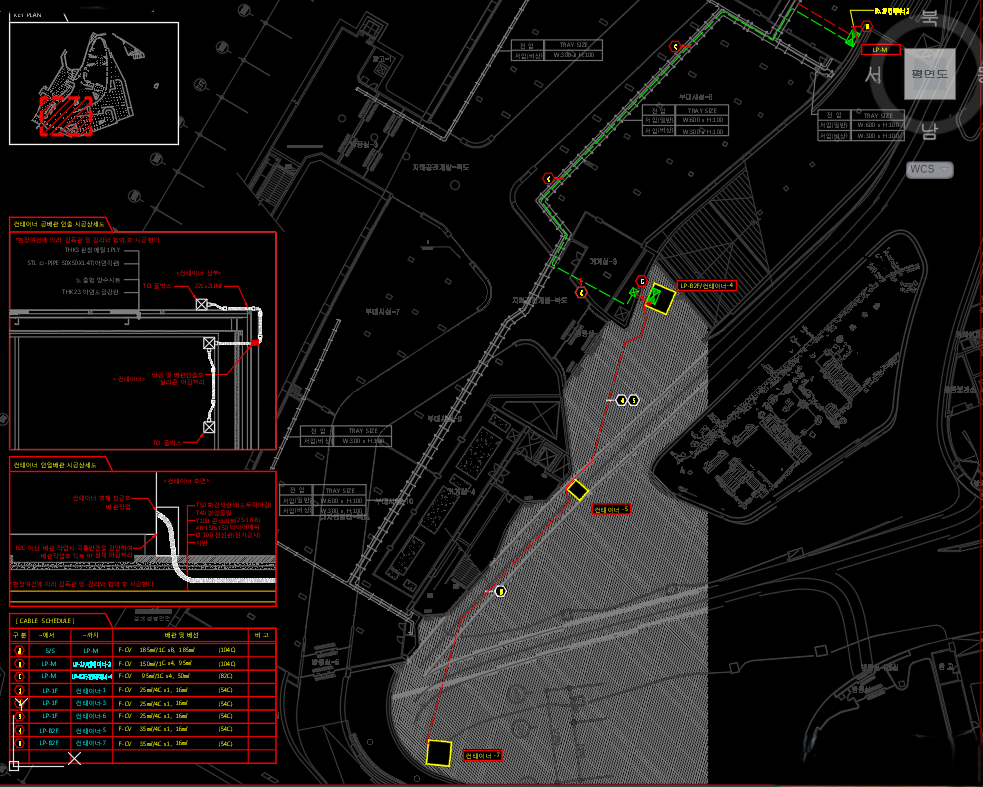
Task: Click the 컨테이너 인입배관 시공상세도 title tab
Action: [x=55, y=465]
